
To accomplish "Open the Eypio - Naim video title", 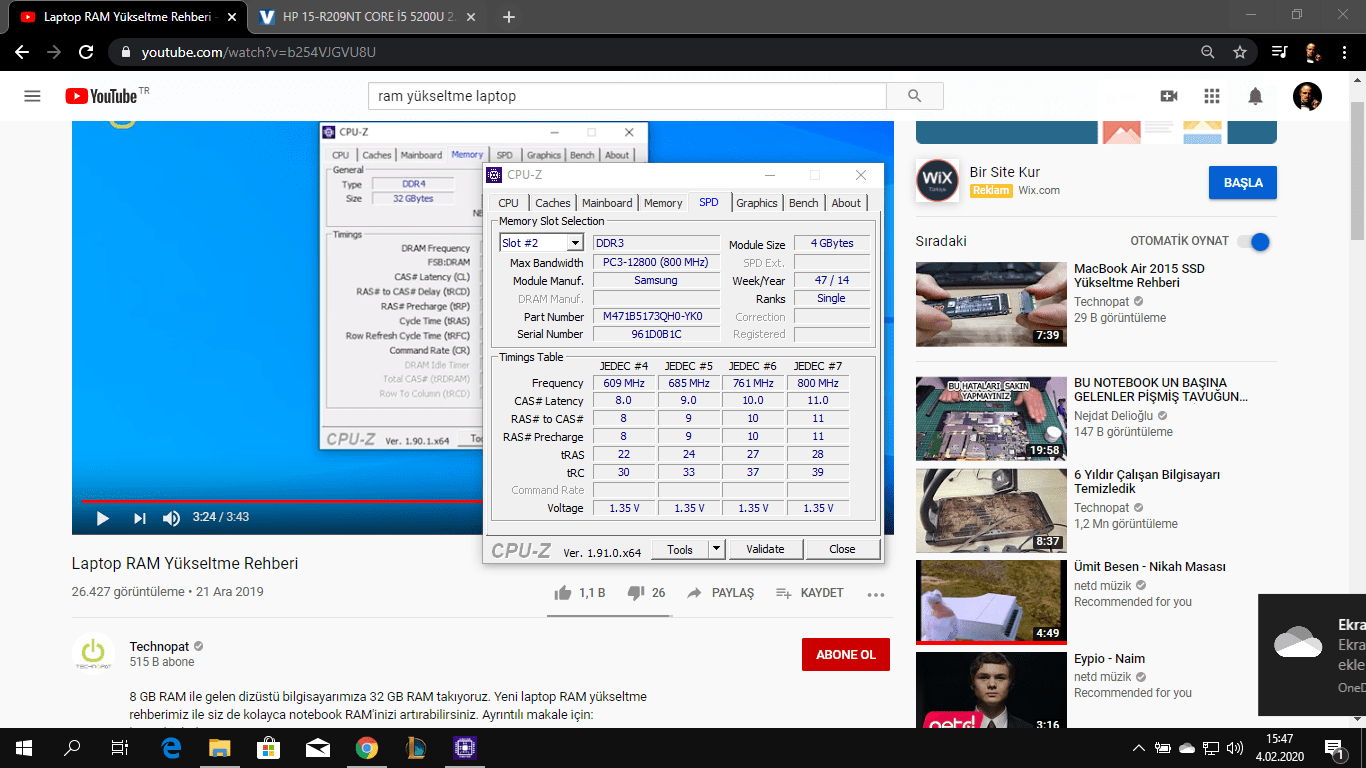I will point(1110,659).
